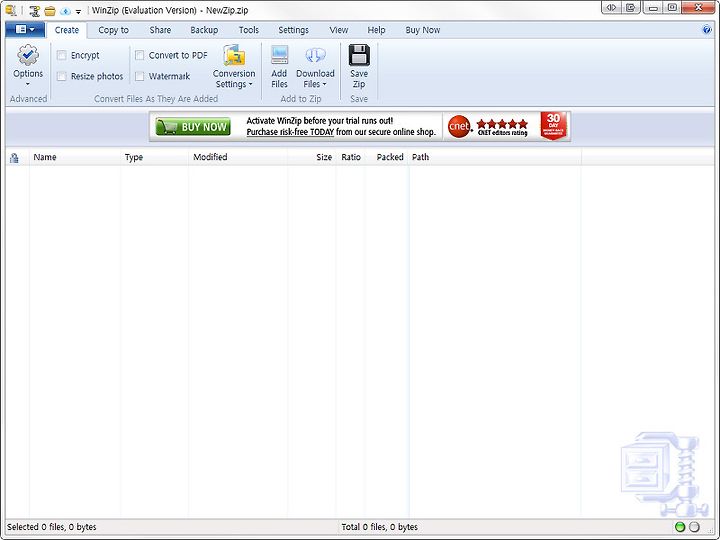Screen dimensions: 720x540
Task: Sort by the Name column header
Action: 75,157
